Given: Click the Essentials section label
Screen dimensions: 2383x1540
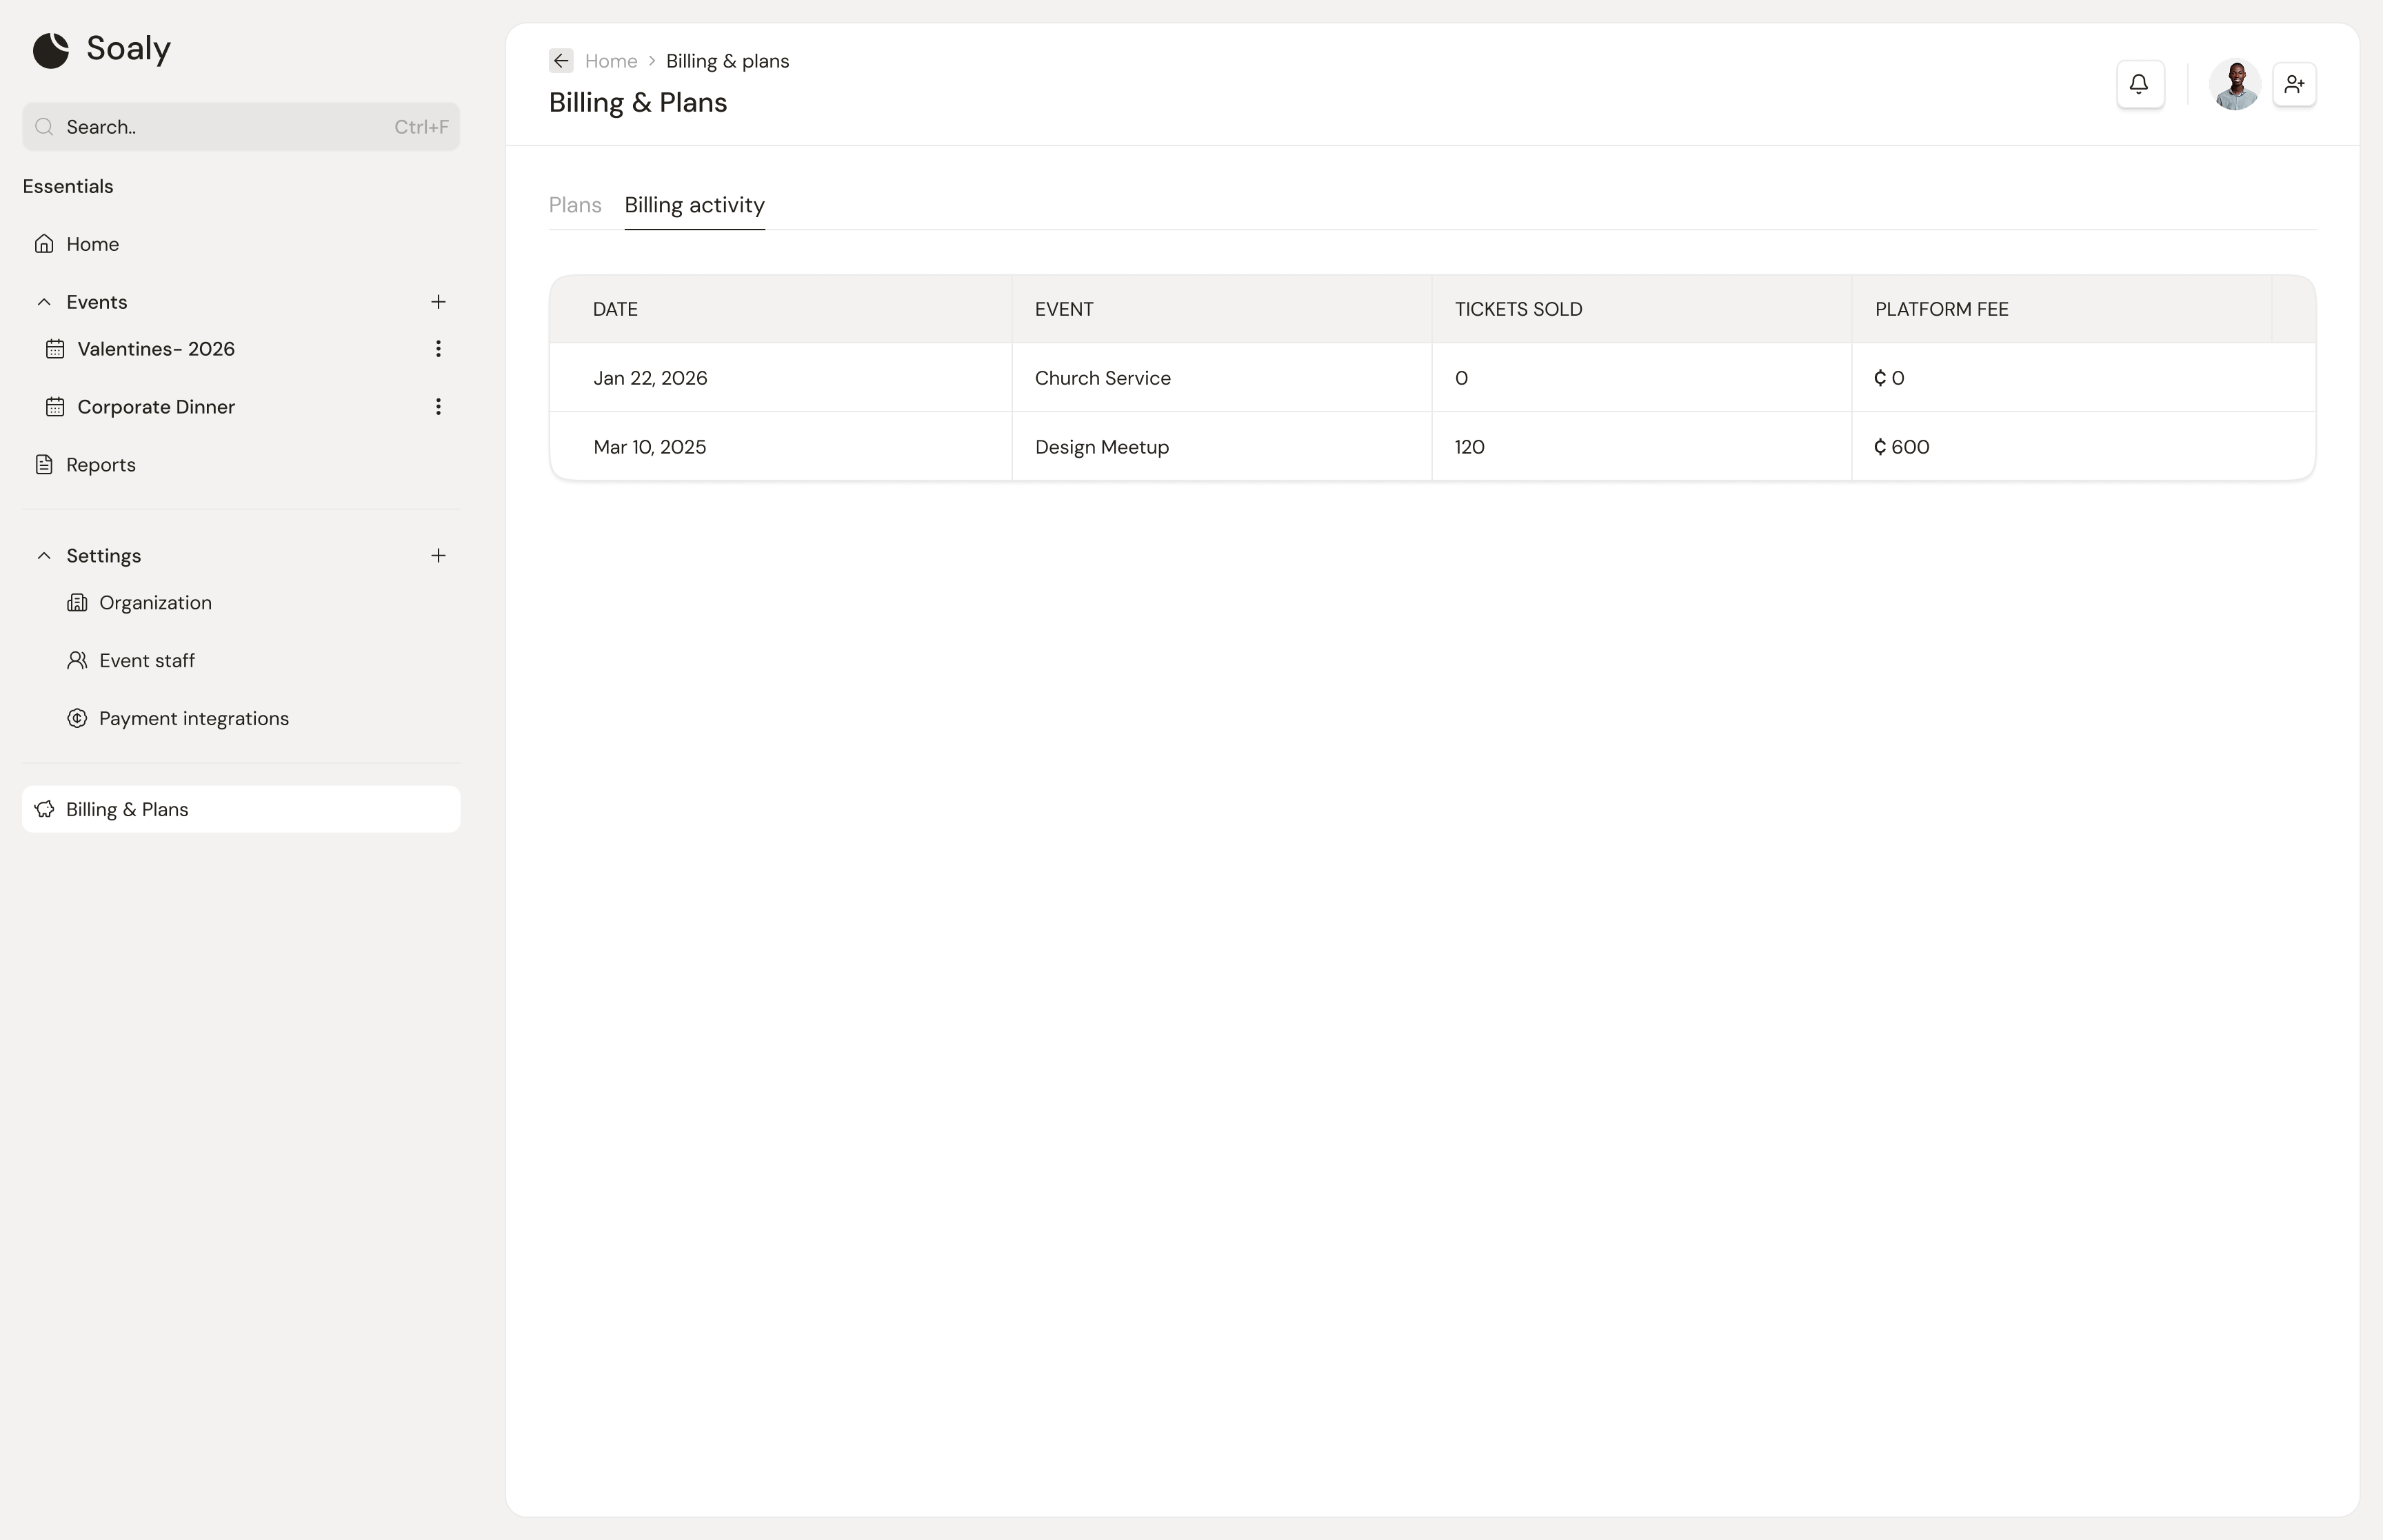Looking at the screenshot, I should pyautogui.click(x=68, y=187).
